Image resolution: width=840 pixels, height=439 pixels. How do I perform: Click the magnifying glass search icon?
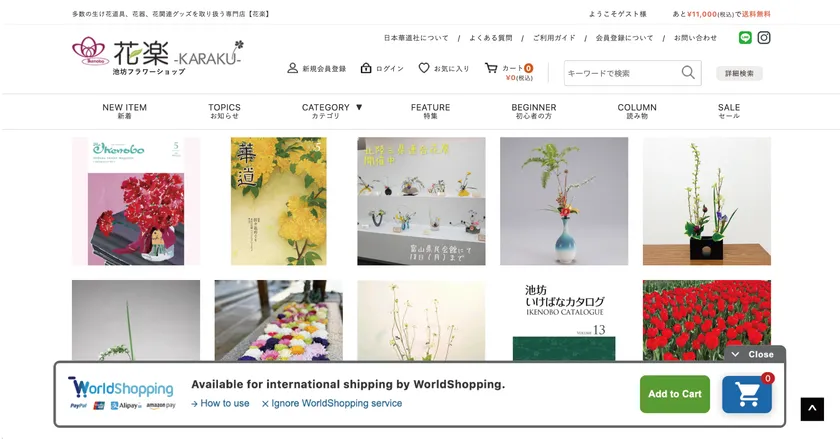(x=688, y=72)
